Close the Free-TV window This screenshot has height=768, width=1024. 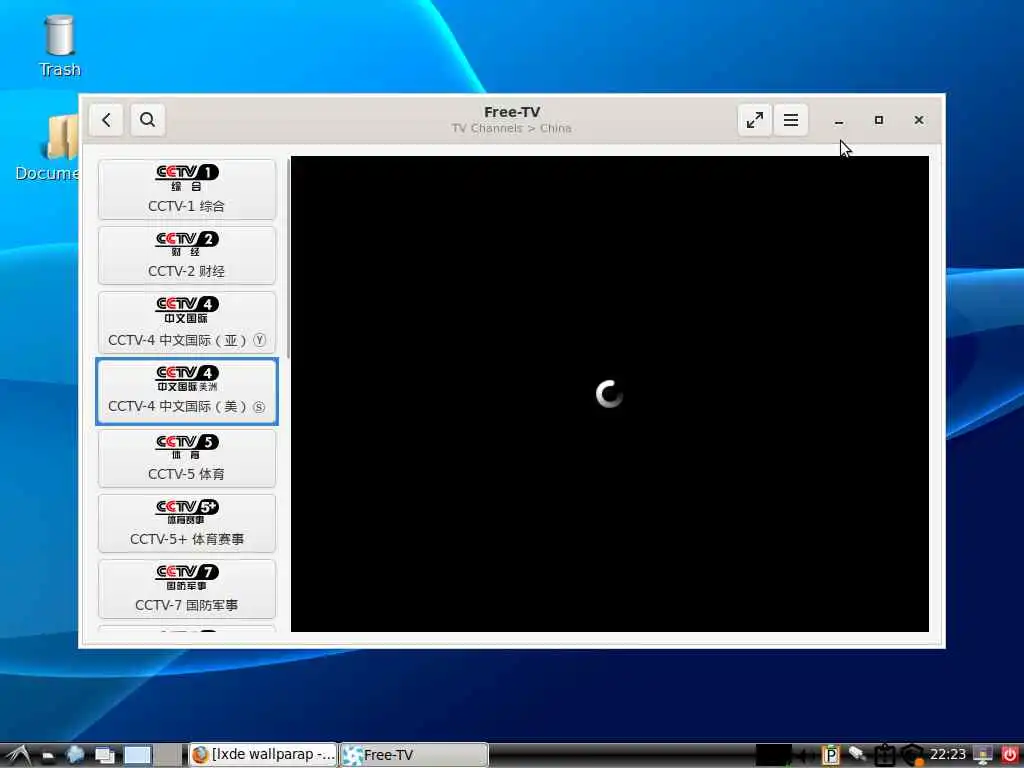coord(918,120)
